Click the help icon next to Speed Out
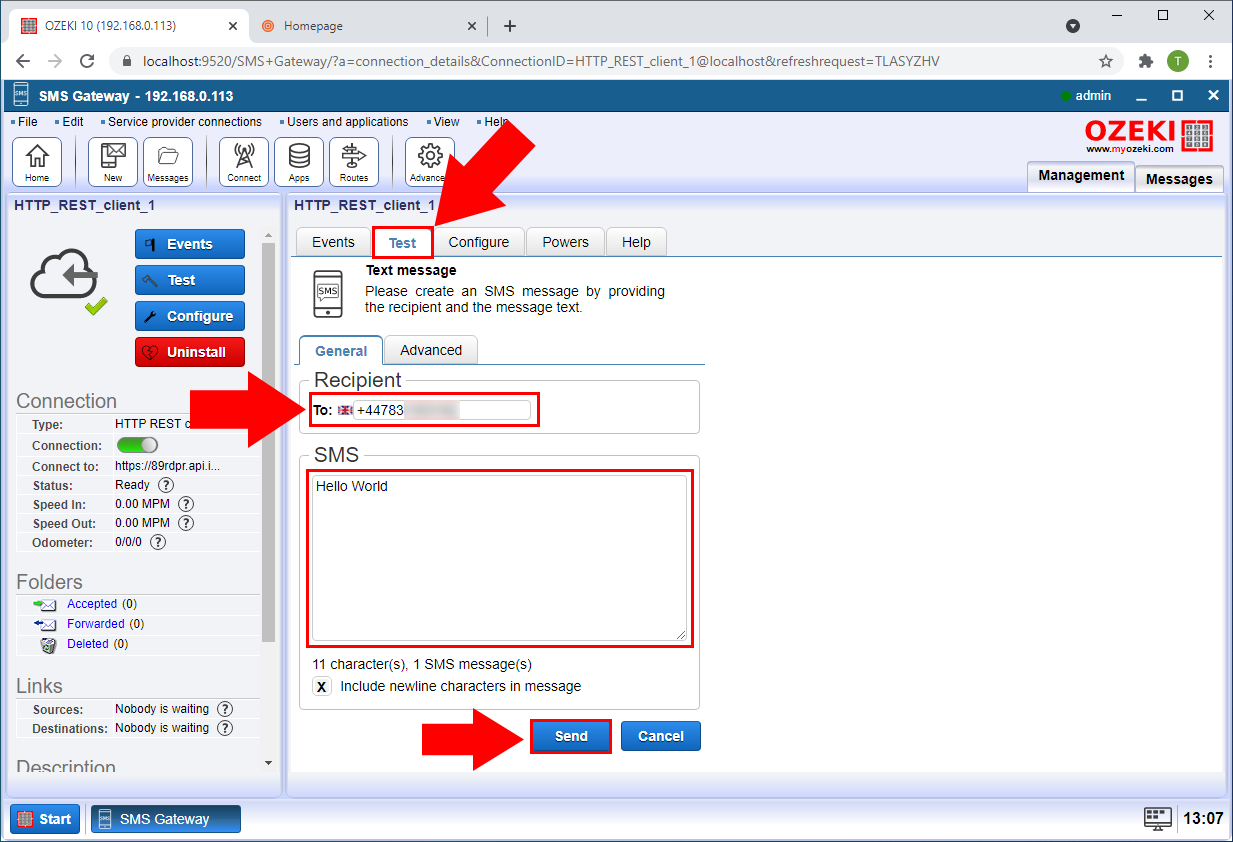Viewport: 1233px width, 842px height. pos(186,523)
